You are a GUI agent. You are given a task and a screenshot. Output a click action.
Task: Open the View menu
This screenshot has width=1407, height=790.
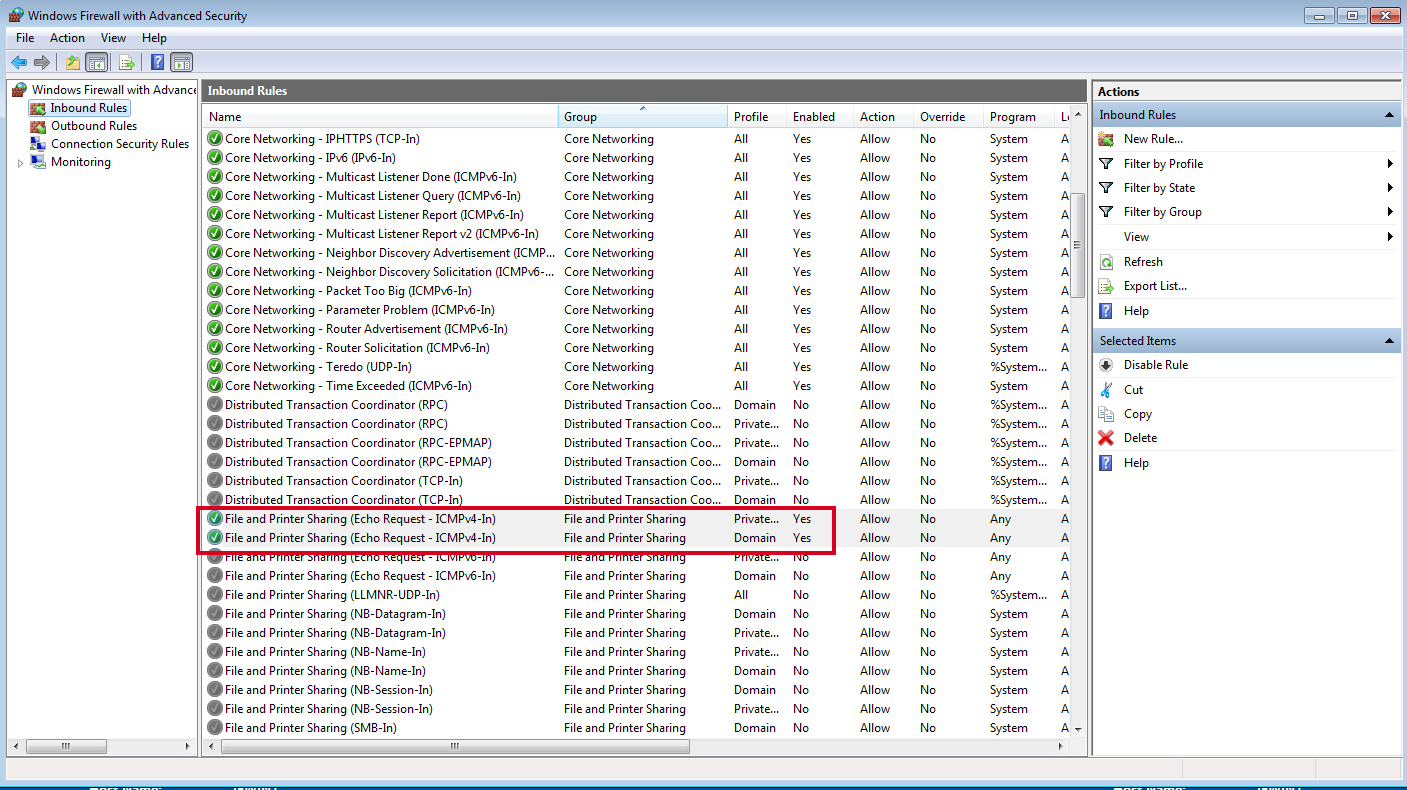[x=113, y=37]
